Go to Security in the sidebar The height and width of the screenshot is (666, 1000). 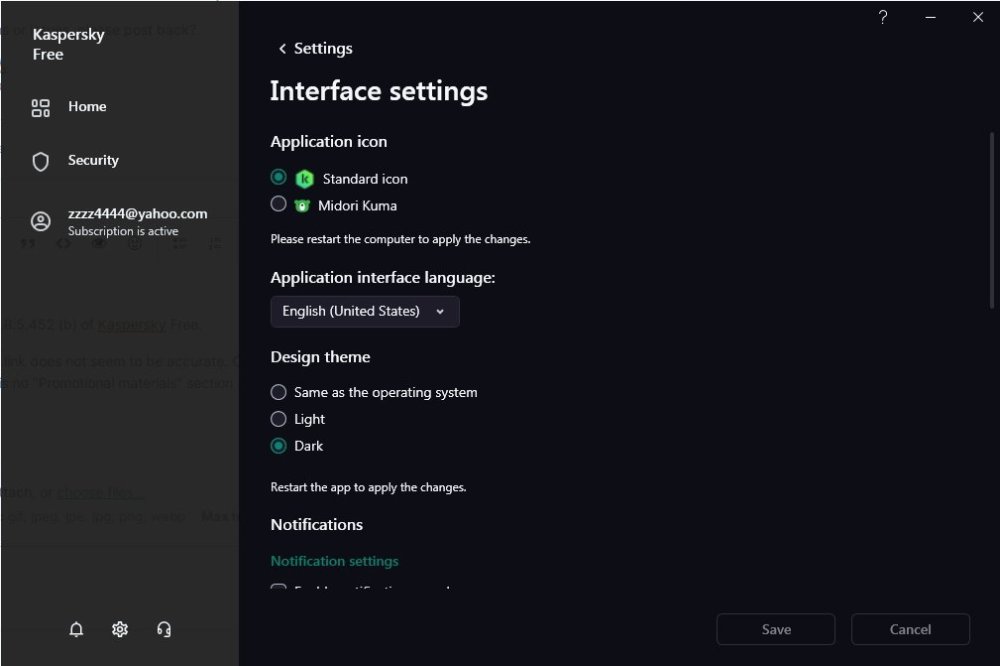click(93, 160)
